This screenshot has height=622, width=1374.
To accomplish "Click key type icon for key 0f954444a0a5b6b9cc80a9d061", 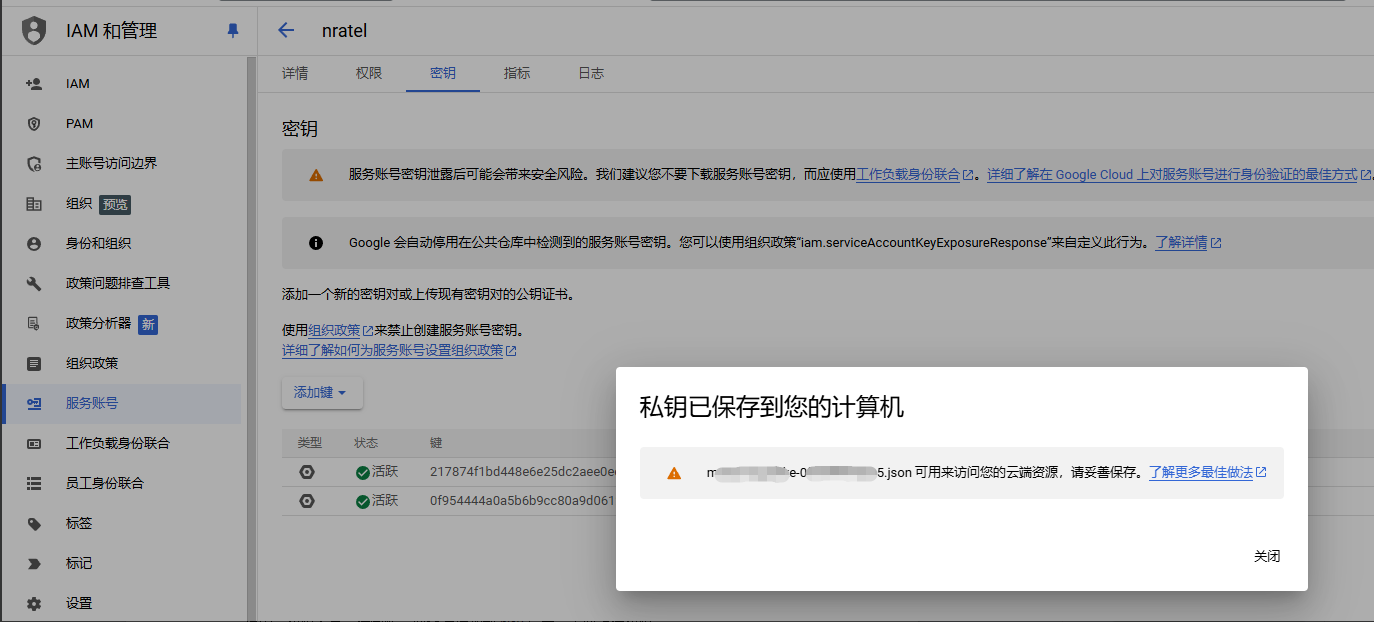I will tap(307, 501).
